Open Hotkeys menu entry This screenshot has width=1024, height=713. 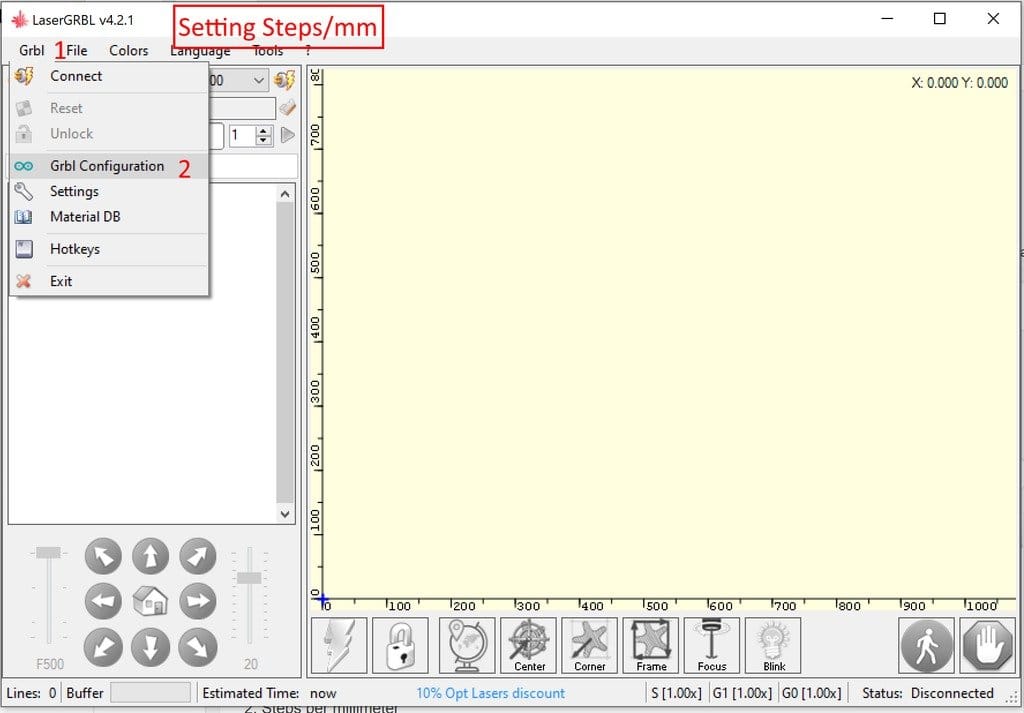pyautogui.click(x=109, y=249)
